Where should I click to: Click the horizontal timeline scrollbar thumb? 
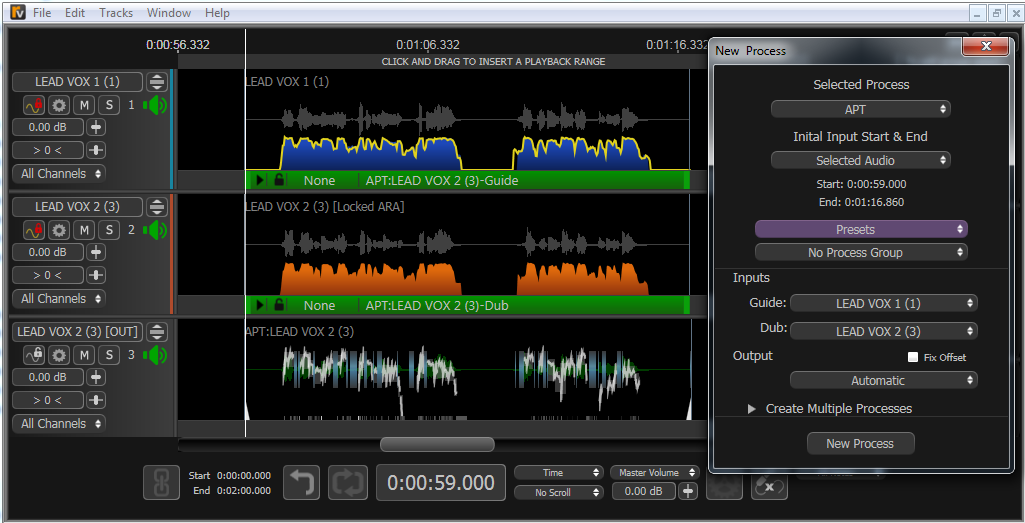pyautogui.click(x=437, y=444)
